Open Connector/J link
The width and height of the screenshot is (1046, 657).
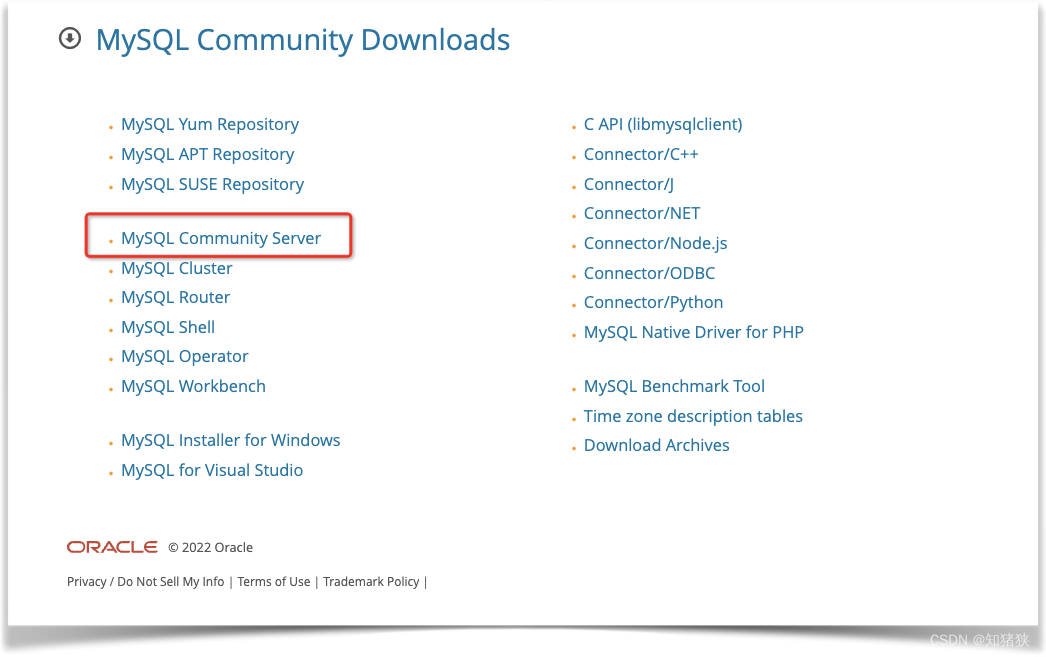[x=628, y=185]
